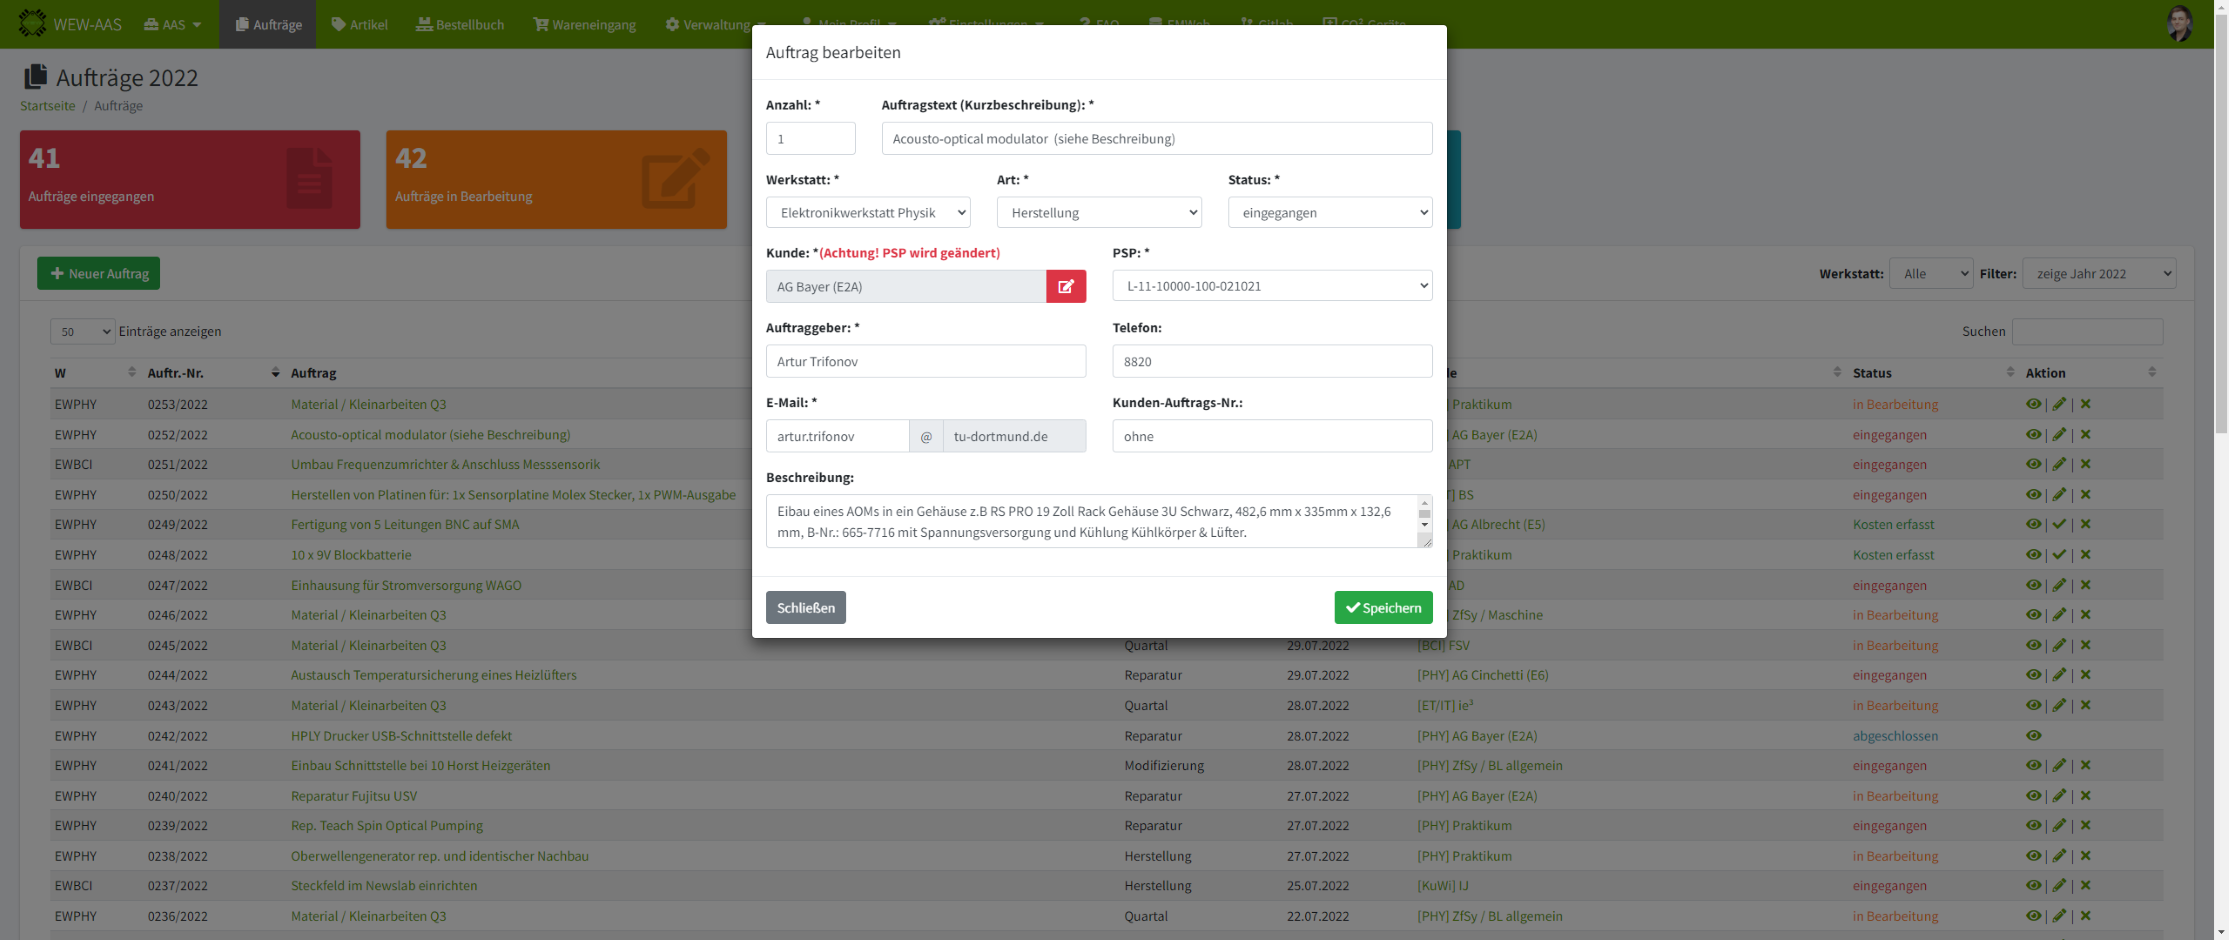This screenshot has height=940, width=2229.
Task: Open Artikel menu in navbar
Action: (x=359, y=24)
